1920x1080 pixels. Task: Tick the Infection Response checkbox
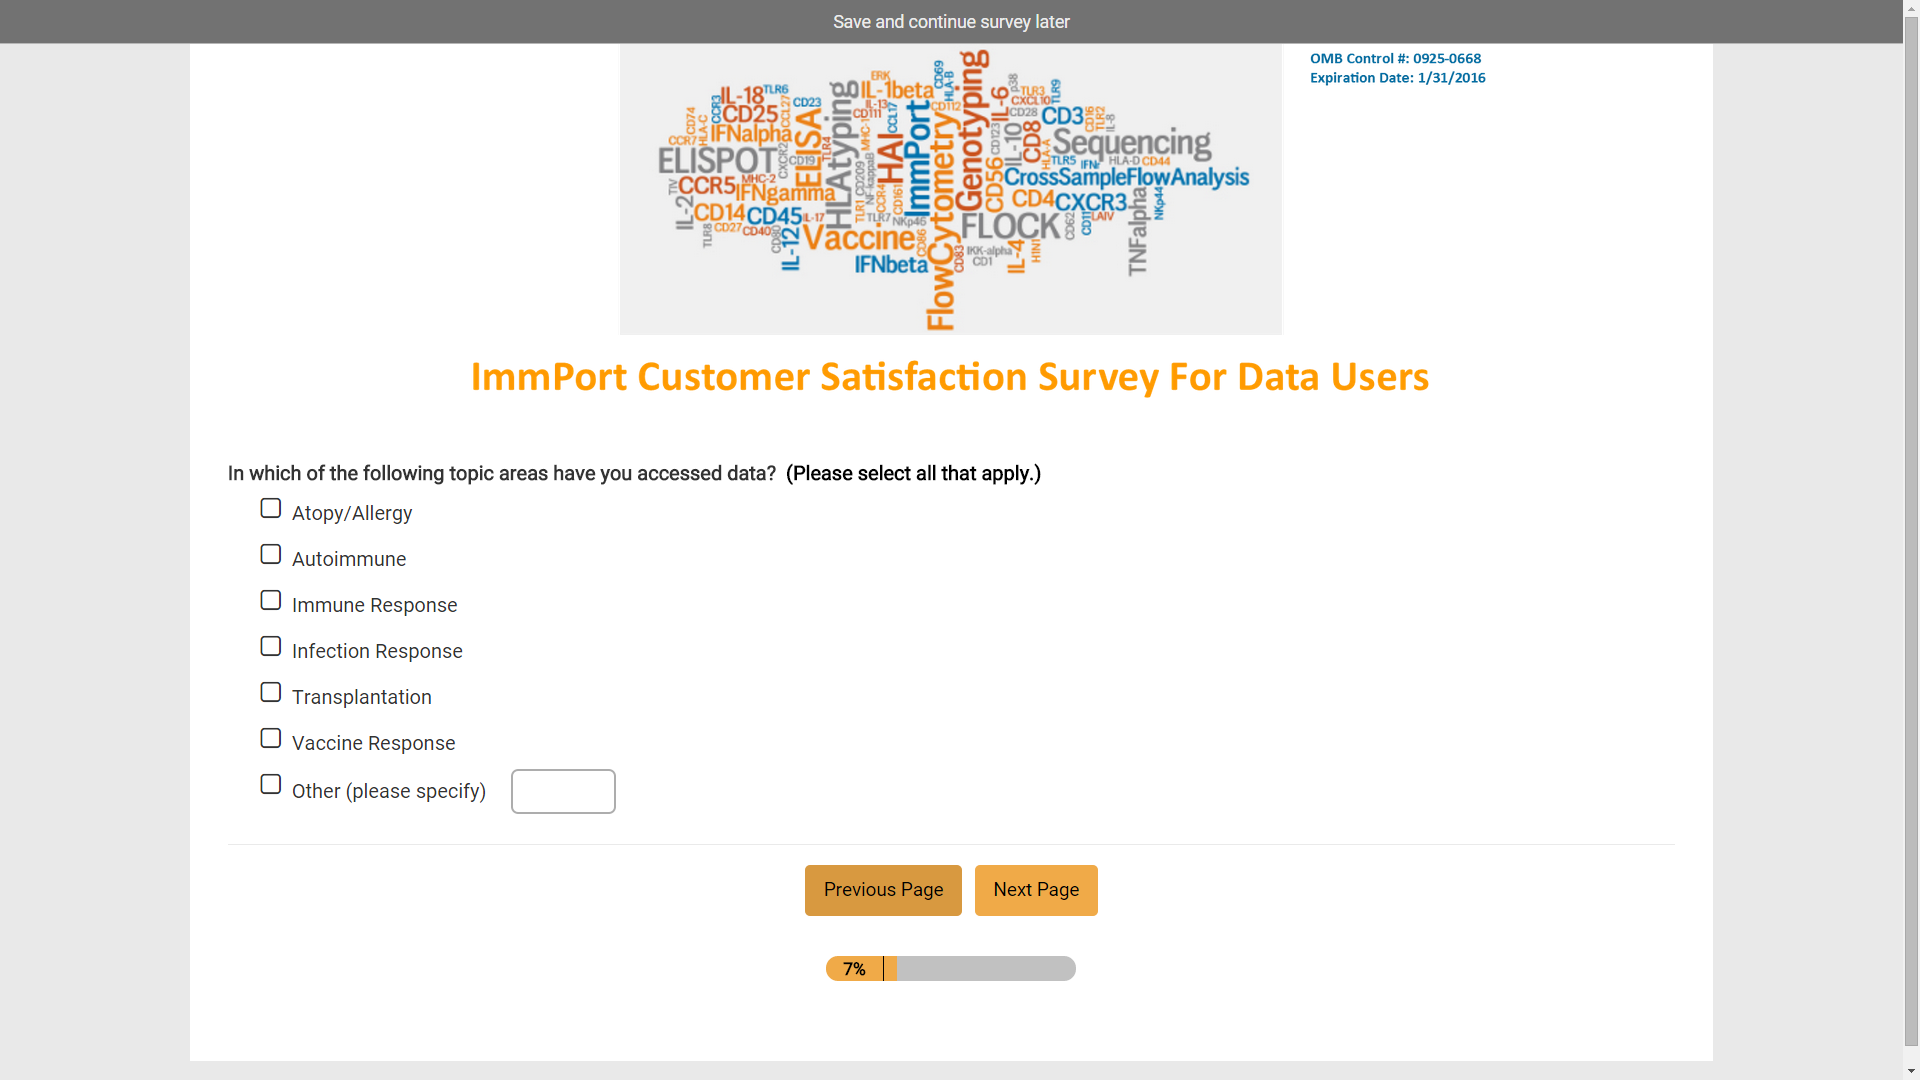[270, 647]
